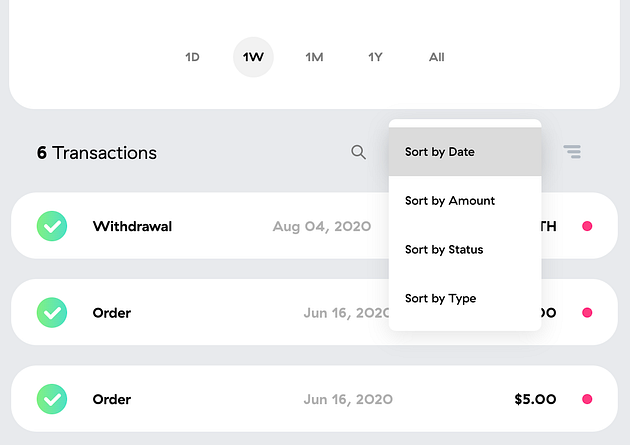Select the 1W time range
This screenshot has width=630, height=445.
click(x=253, y=57)
